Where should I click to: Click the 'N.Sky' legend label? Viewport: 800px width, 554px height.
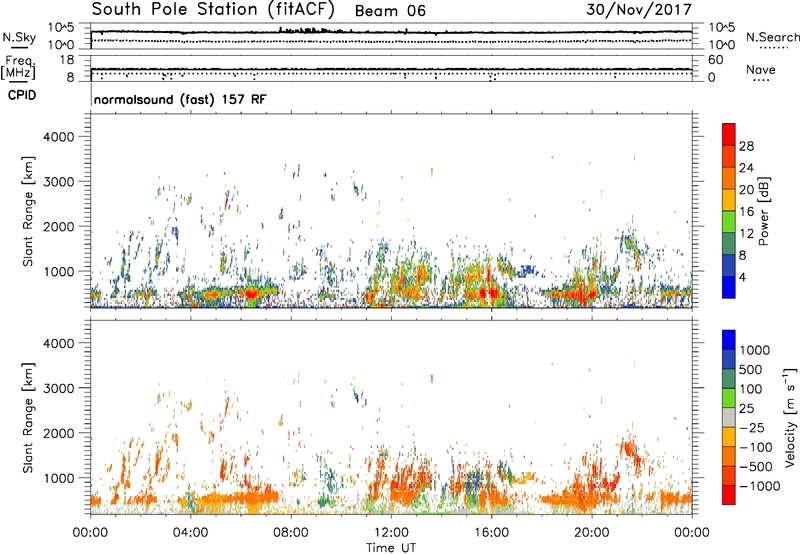[19, 37]
